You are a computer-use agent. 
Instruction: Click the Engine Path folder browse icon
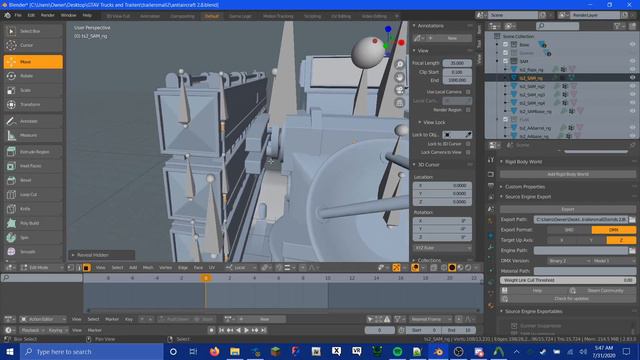tap(632, 251)
